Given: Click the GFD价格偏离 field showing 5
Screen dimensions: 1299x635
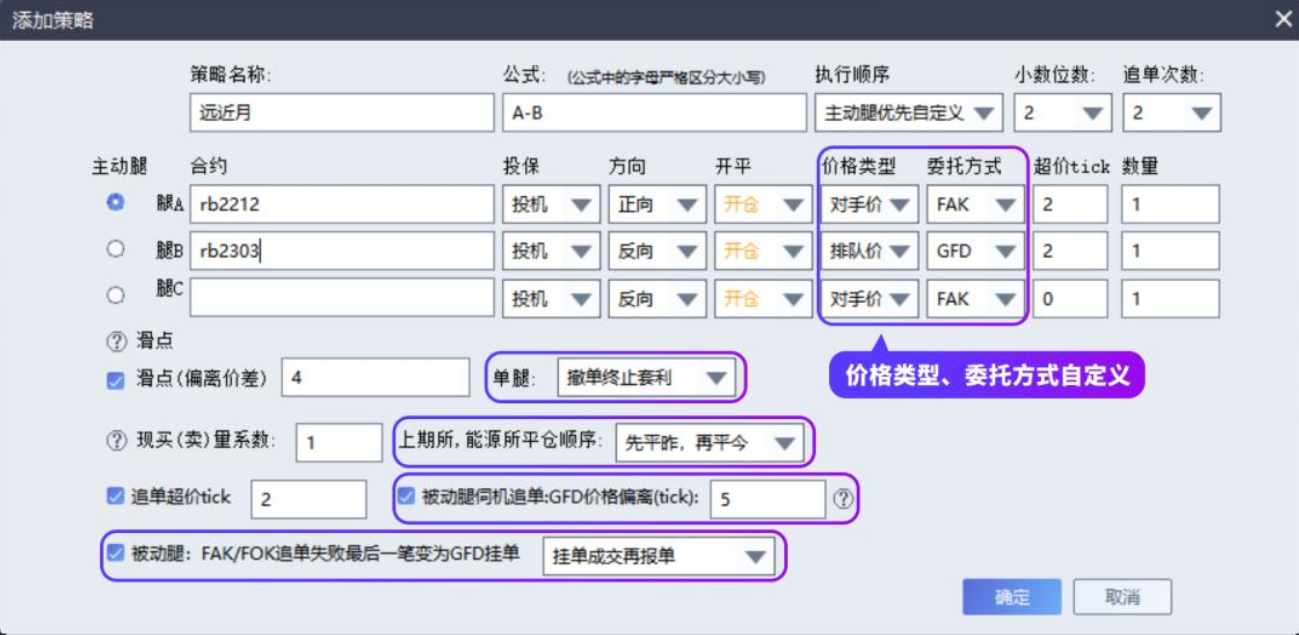Looking at the screenshot, I should click(x=768, y=499).
